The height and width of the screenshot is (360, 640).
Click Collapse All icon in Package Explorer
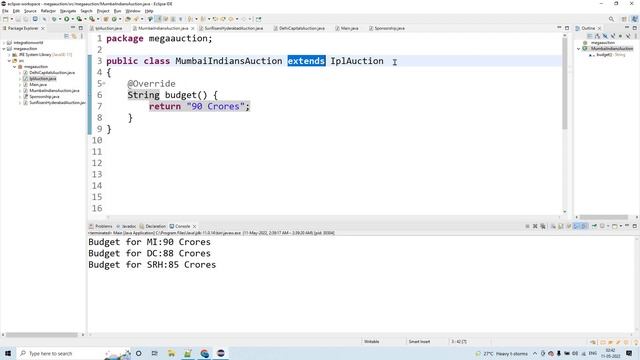coord(67,36)
